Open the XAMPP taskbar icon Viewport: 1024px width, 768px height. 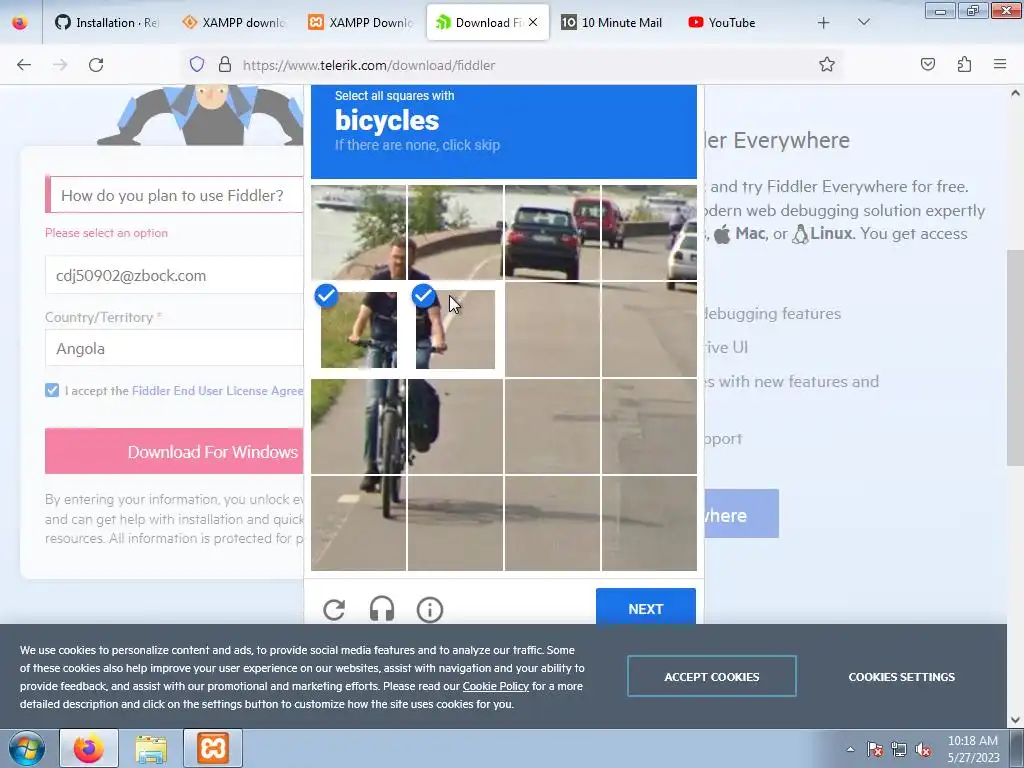click(x=213, y=748)
